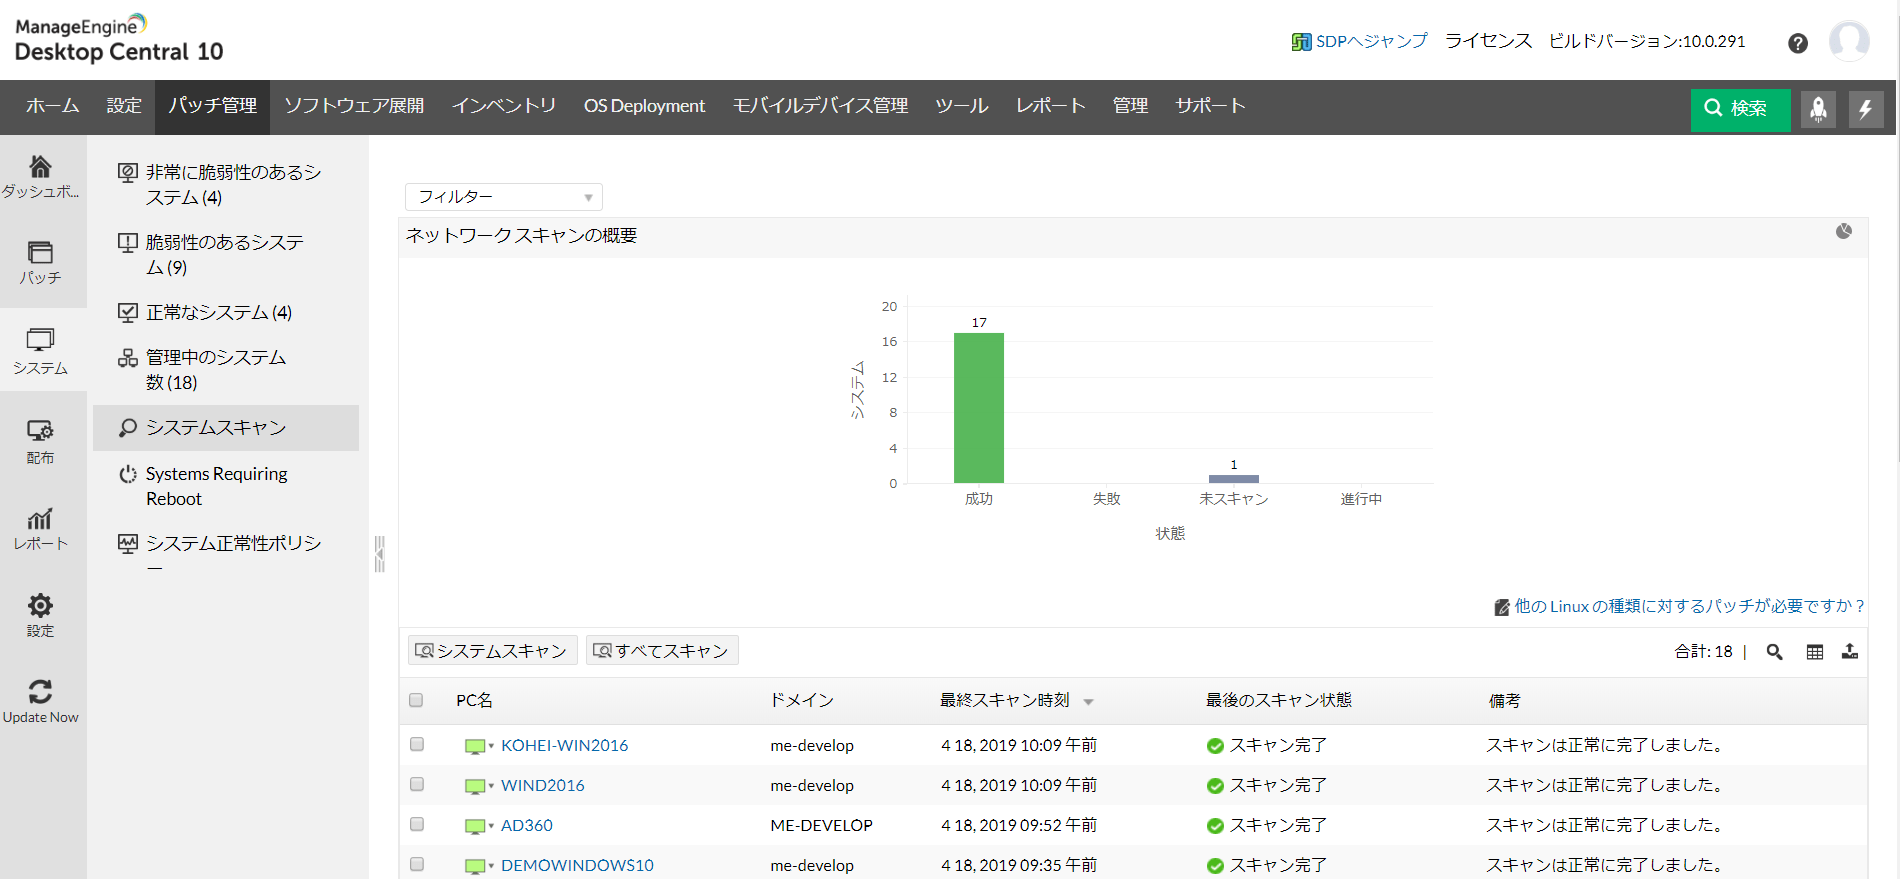This screenshot has height=879, width=1900.
Task: Click the export table icon
Action: click(x=1850, y=652)
